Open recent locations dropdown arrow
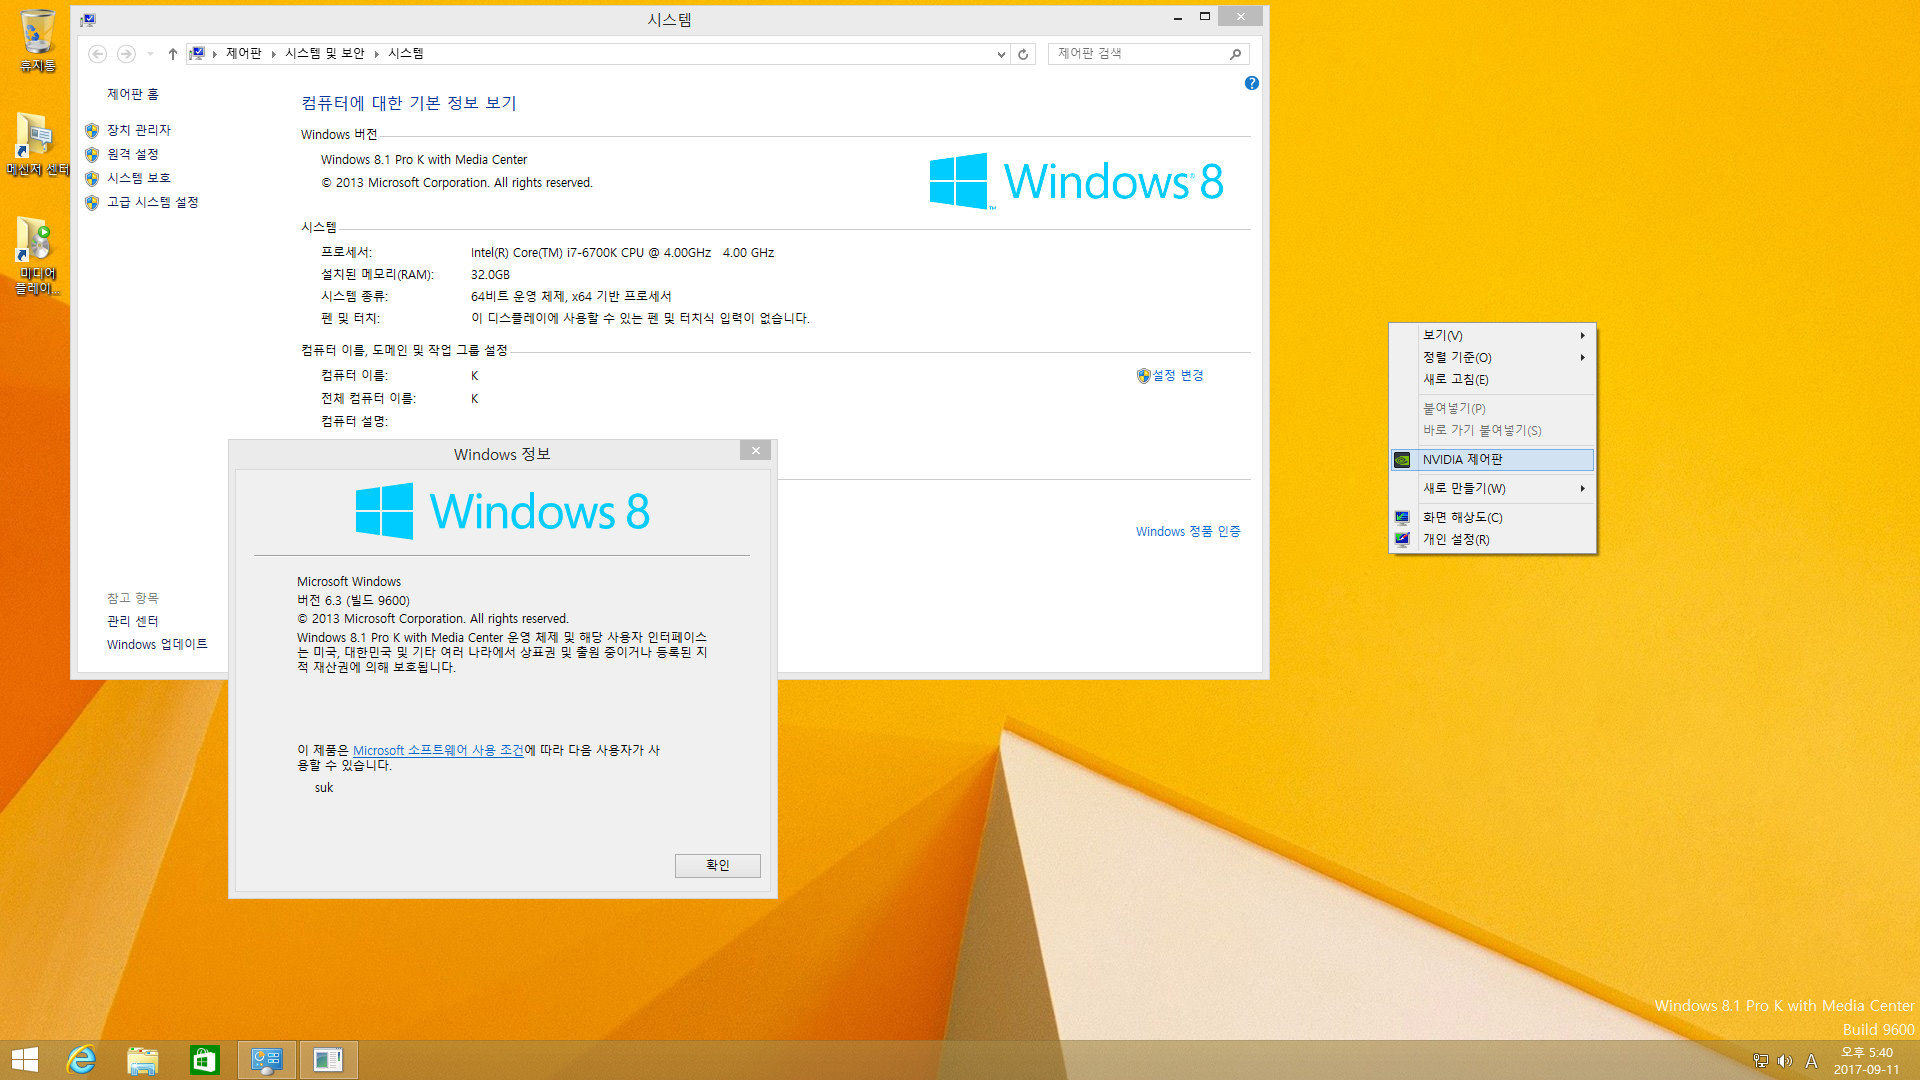 (x=150, y=54)
